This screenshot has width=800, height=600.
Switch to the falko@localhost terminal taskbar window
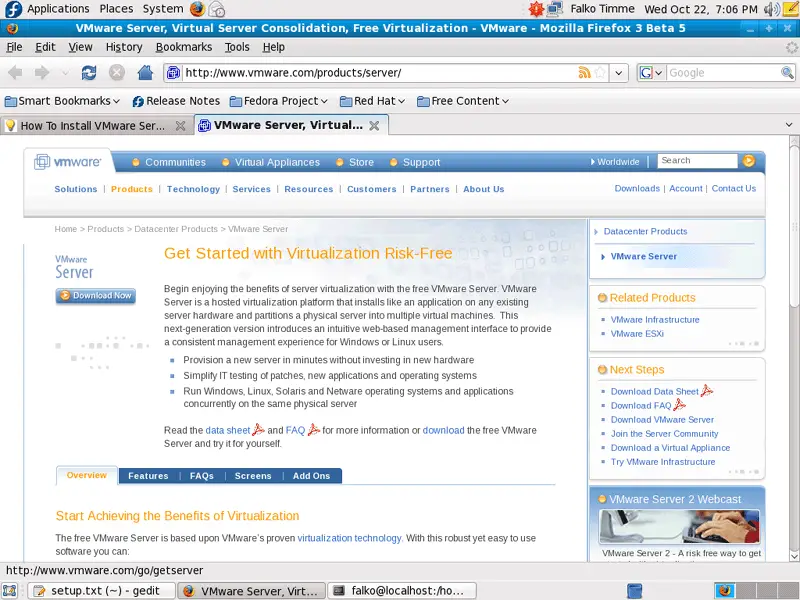coord(402,591)
